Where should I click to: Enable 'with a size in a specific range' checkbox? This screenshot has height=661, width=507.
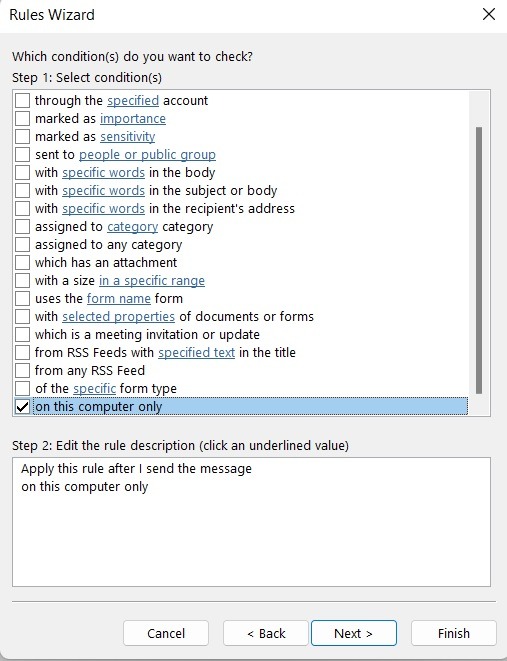click(22, 280)
